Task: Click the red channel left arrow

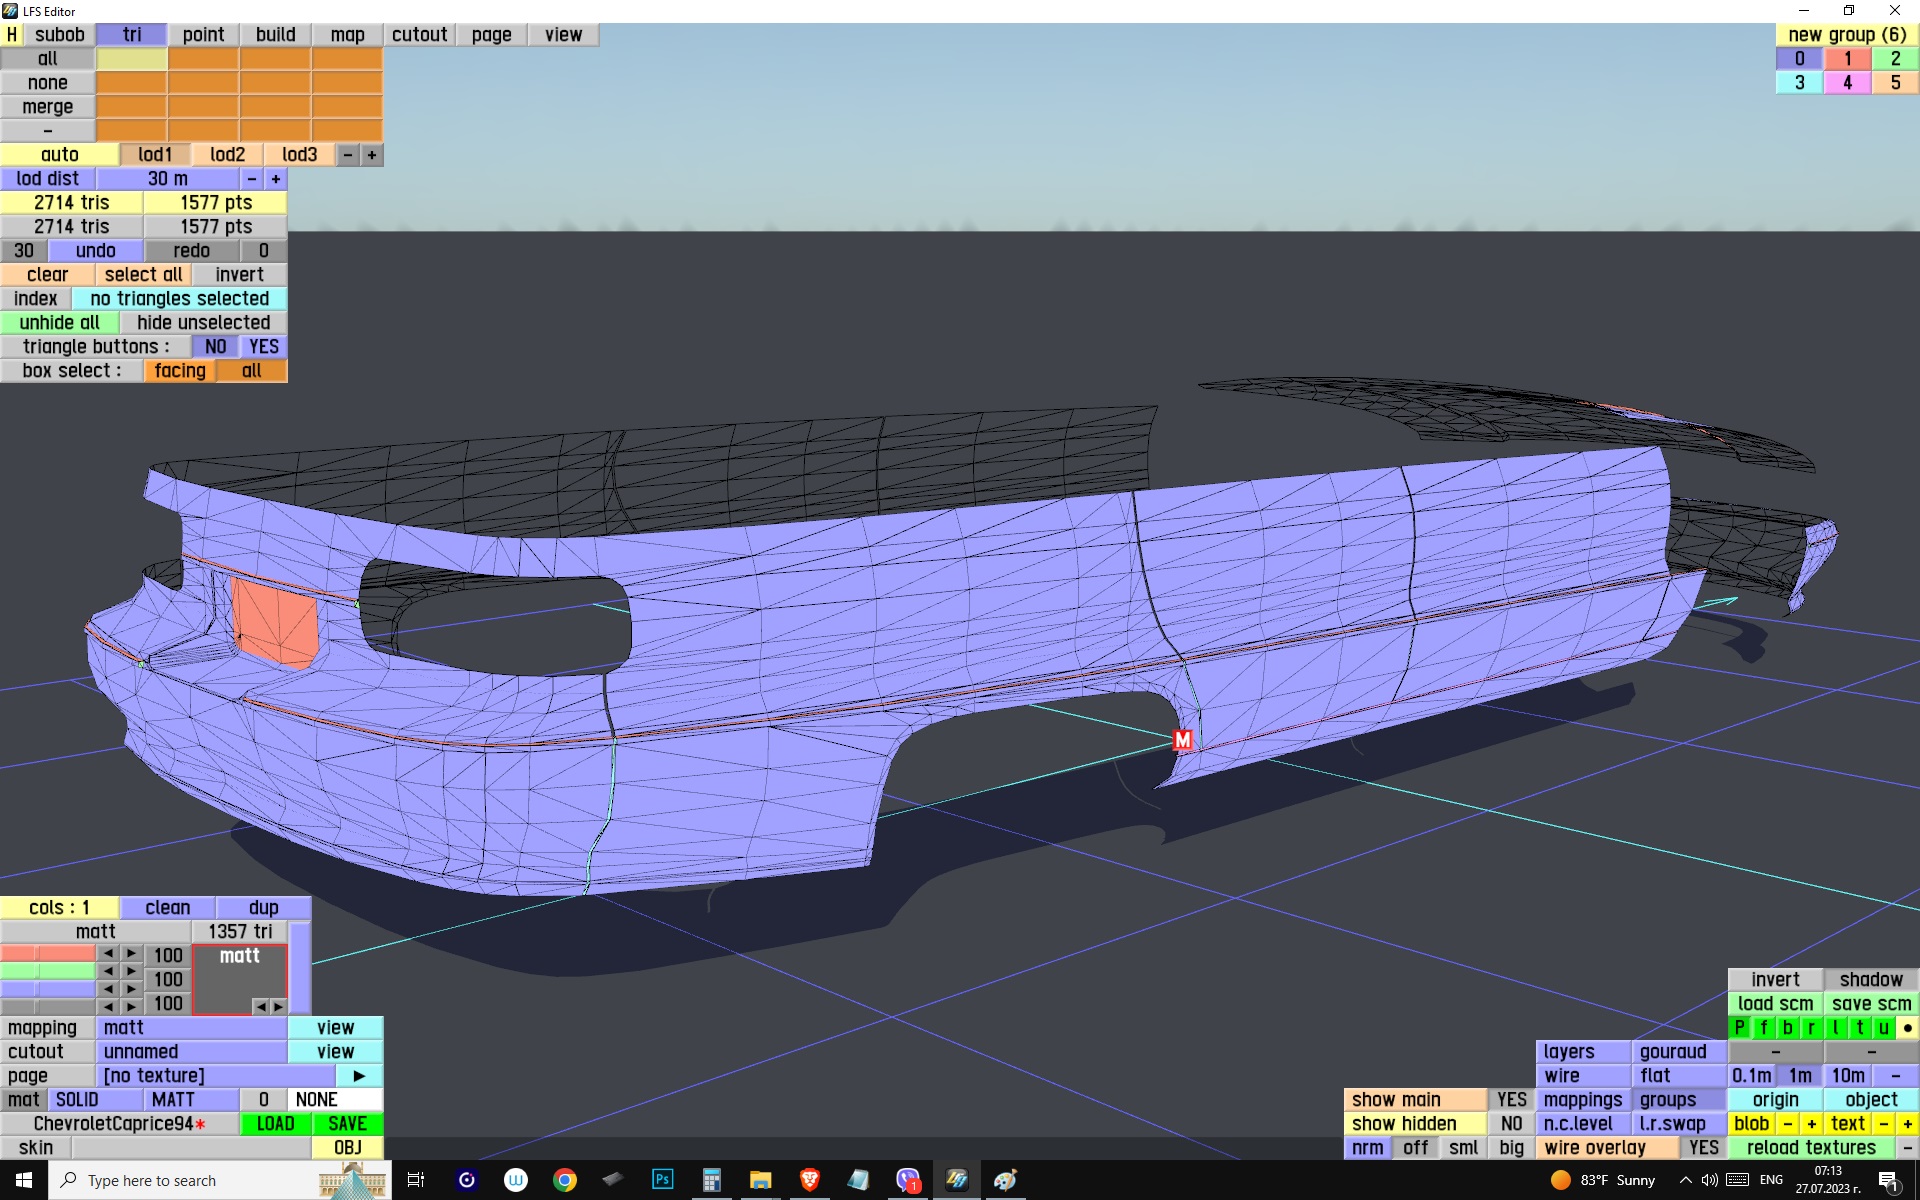Action: [108, 954]
